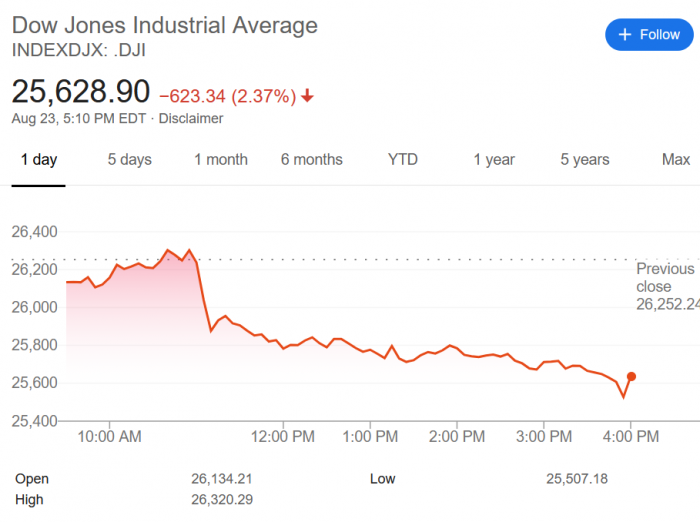Switch to the 6 months tab
The width and height of the screenshot is (700, 522).
(312, 160)
